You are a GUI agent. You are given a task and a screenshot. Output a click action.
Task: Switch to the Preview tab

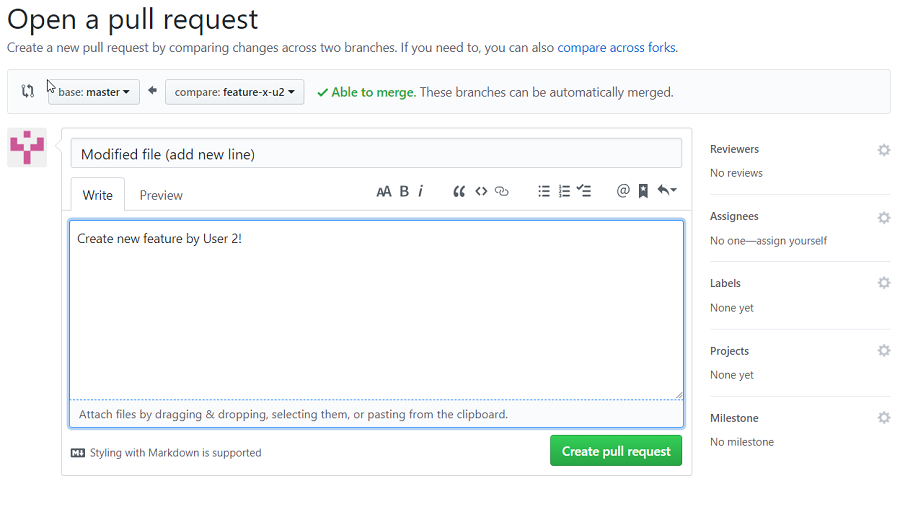(x=161, y=195)
